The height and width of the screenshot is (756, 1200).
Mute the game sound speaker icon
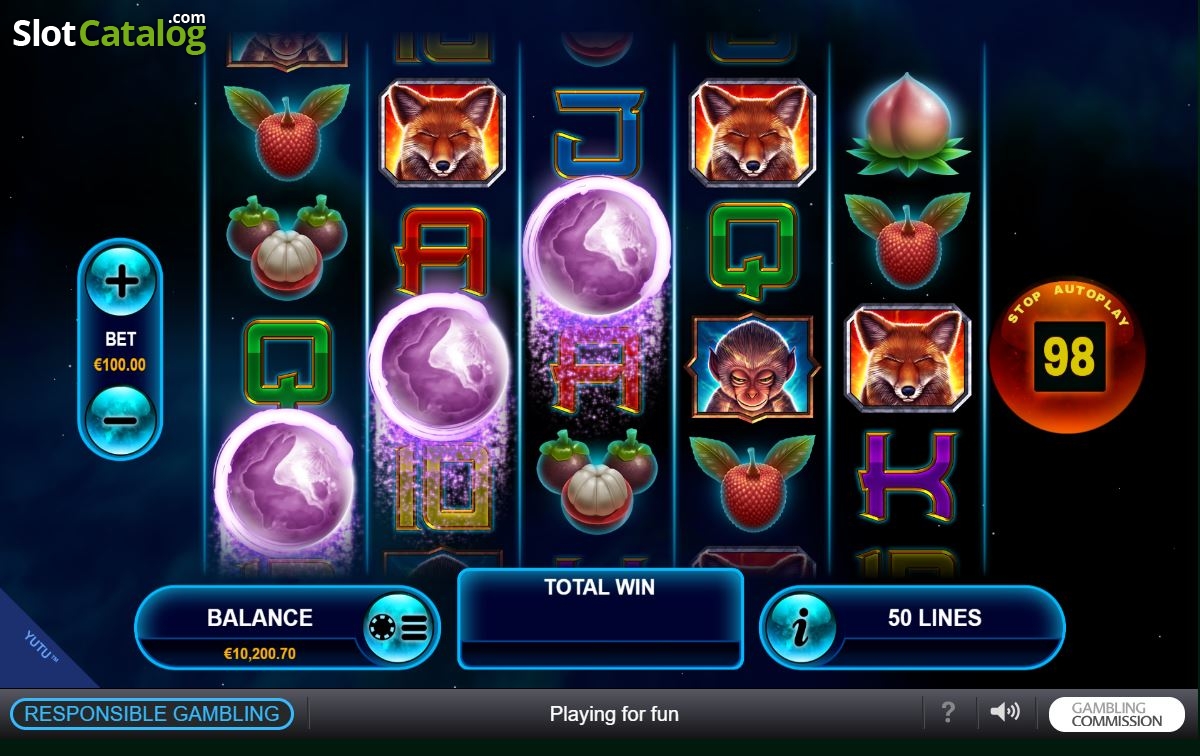click(x=1004, y=712)
